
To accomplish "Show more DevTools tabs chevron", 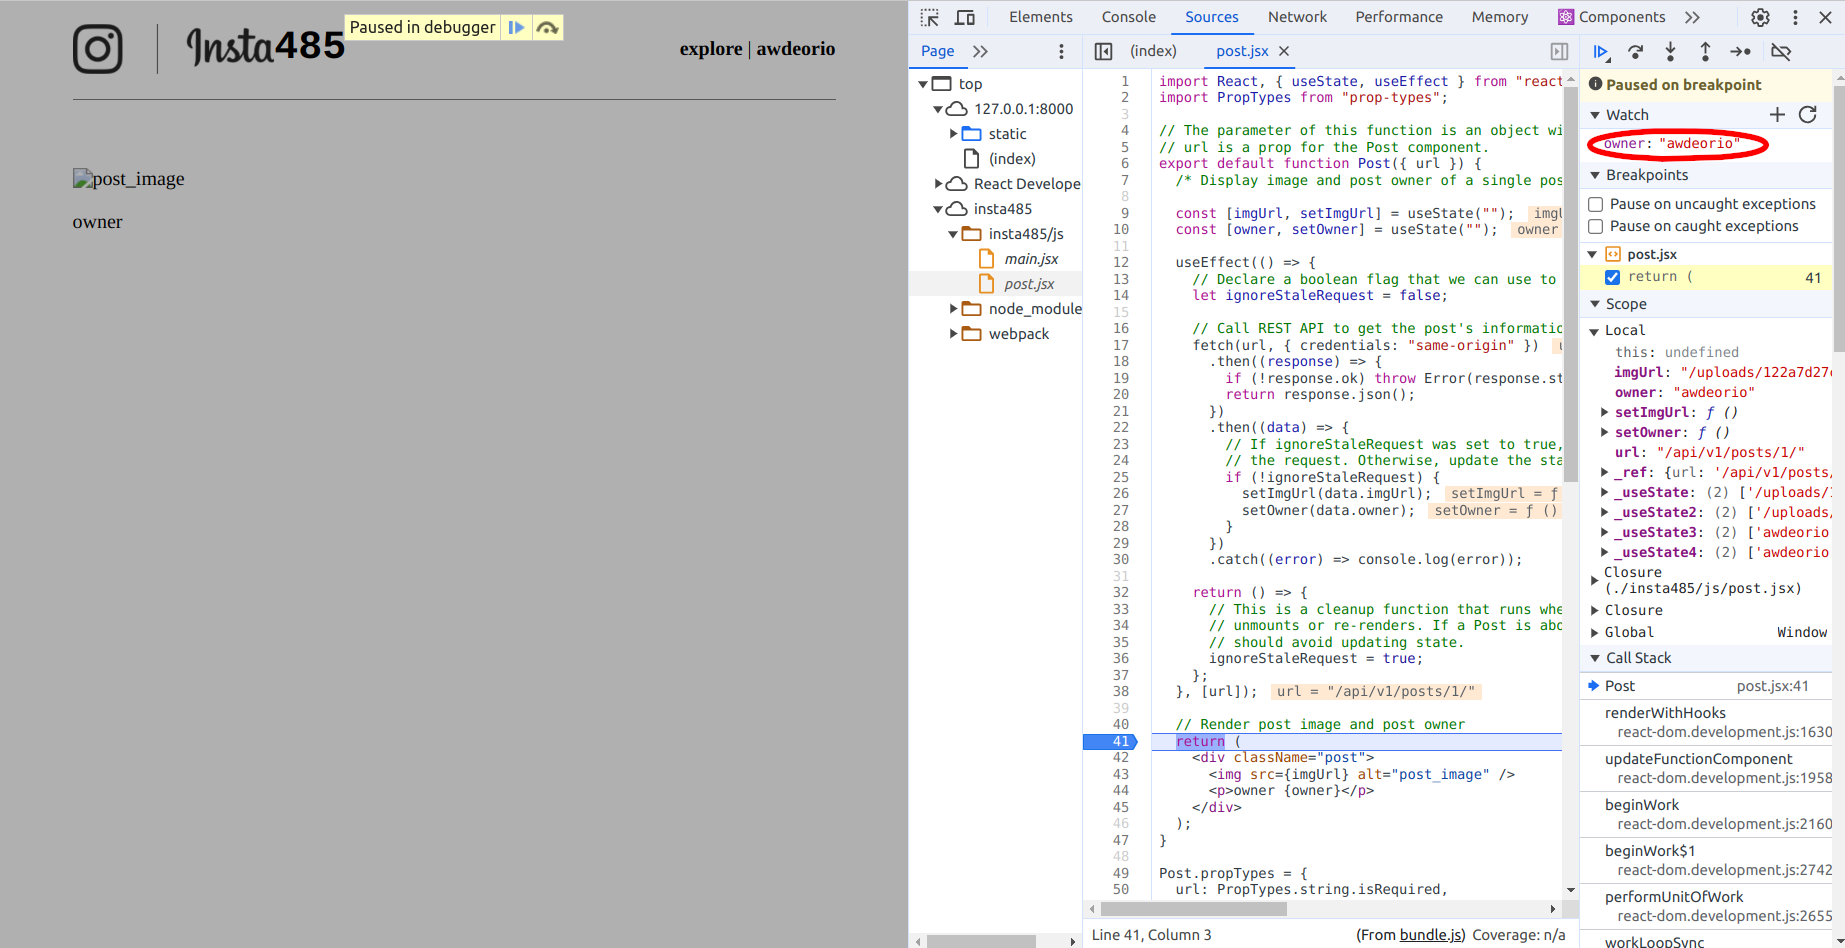I will click(x=1692, y=17).
